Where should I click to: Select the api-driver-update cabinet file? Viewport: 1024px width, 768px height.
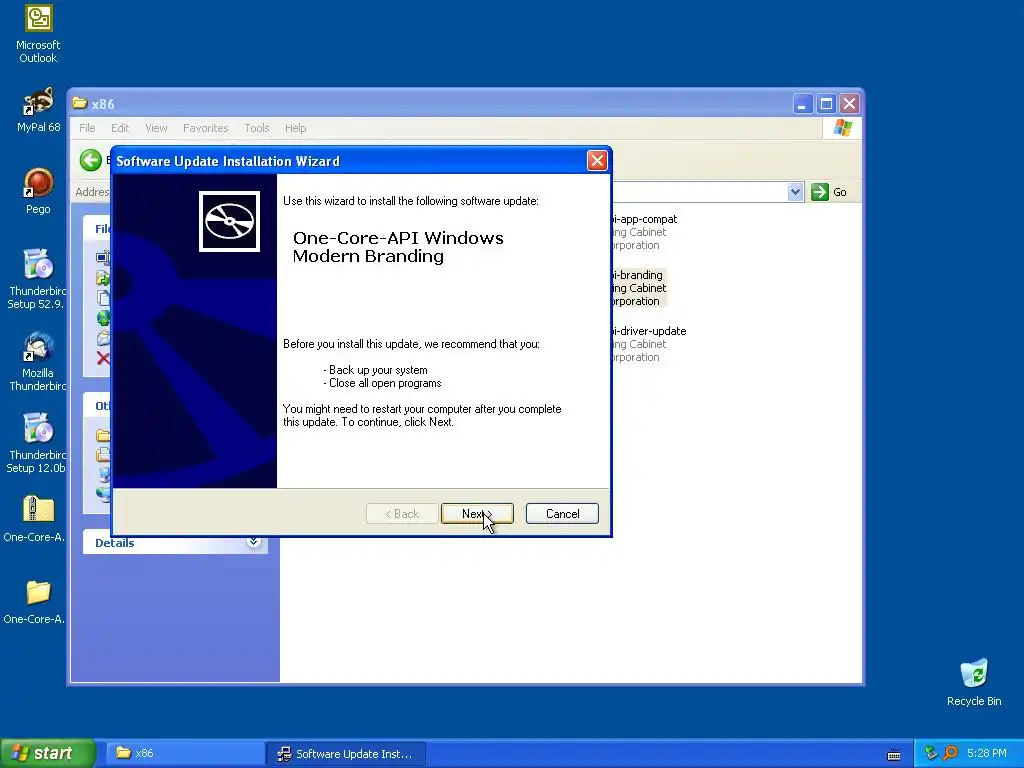point(648,344)
